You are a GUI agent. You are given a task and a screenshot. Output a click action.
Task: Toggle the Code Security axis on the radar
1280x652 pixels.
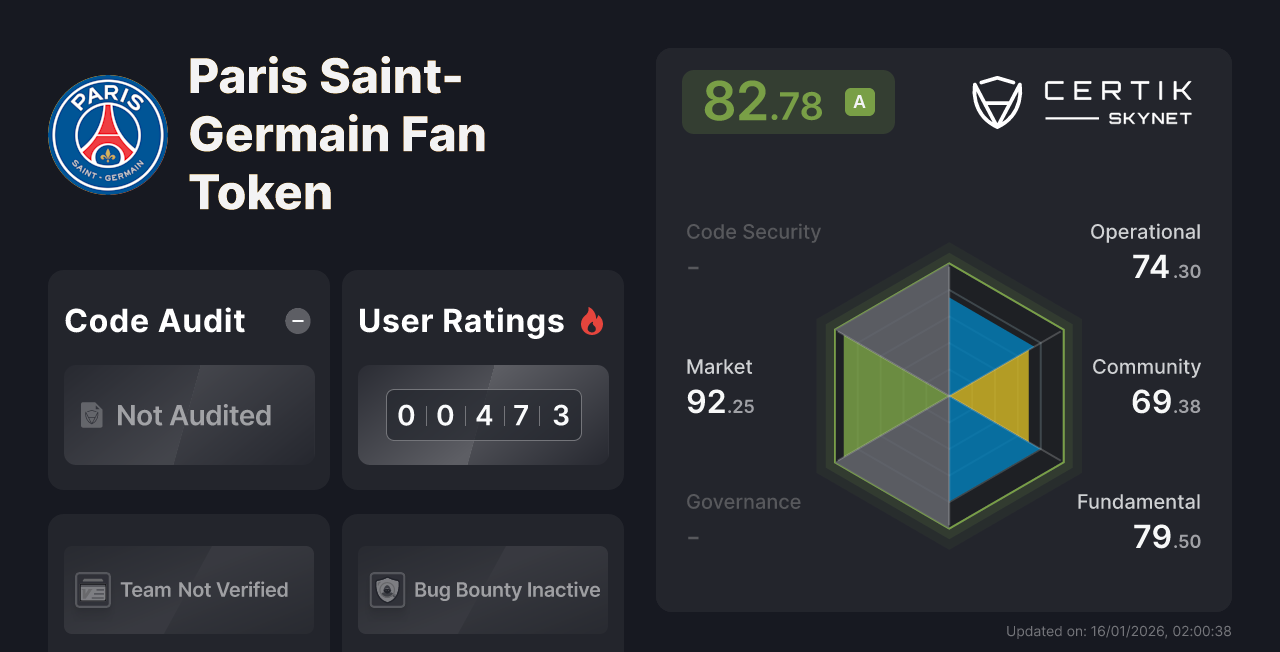tap(753, 231)
